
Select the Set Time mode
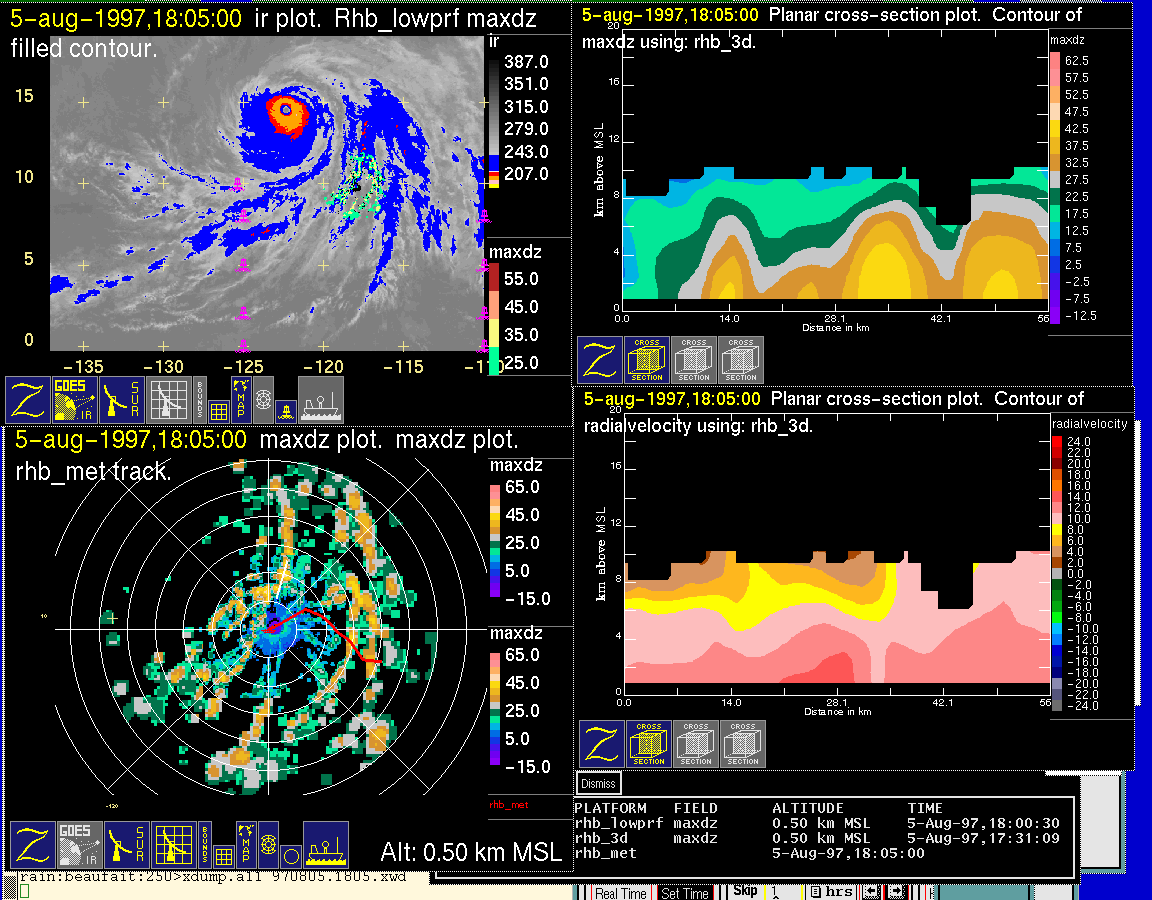click(685, 893)
